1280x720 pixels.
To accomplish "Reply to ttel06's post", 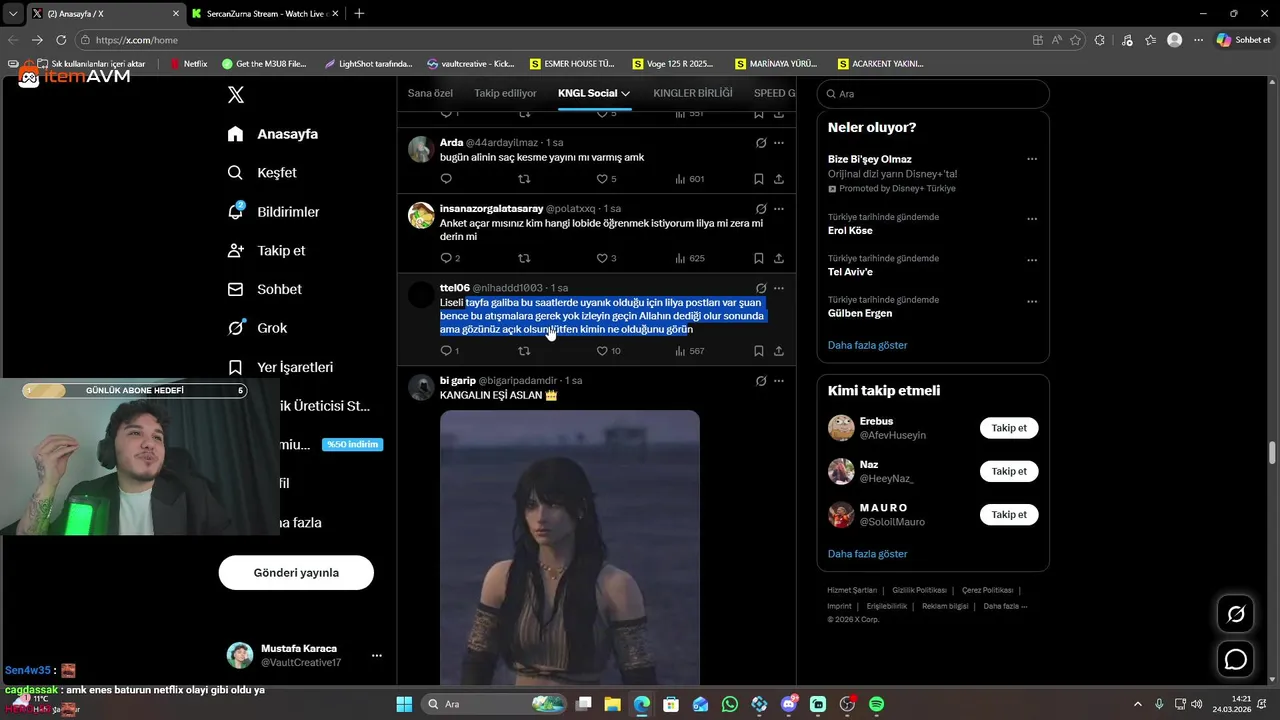I will (x=446, y=351).
